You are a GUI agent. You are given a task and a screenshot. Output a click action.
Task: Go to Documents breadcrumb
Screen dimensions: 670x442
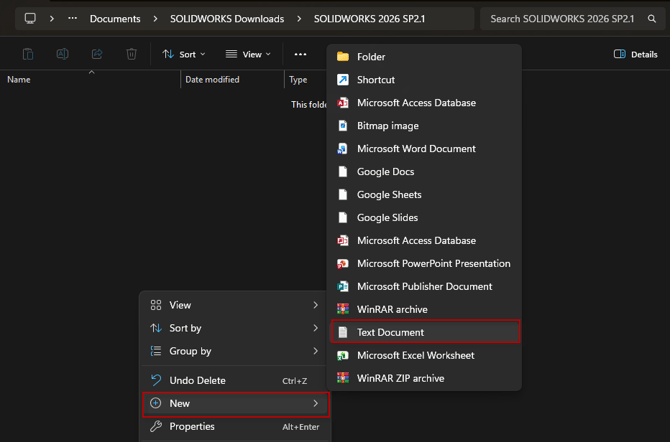coord(115,19)
